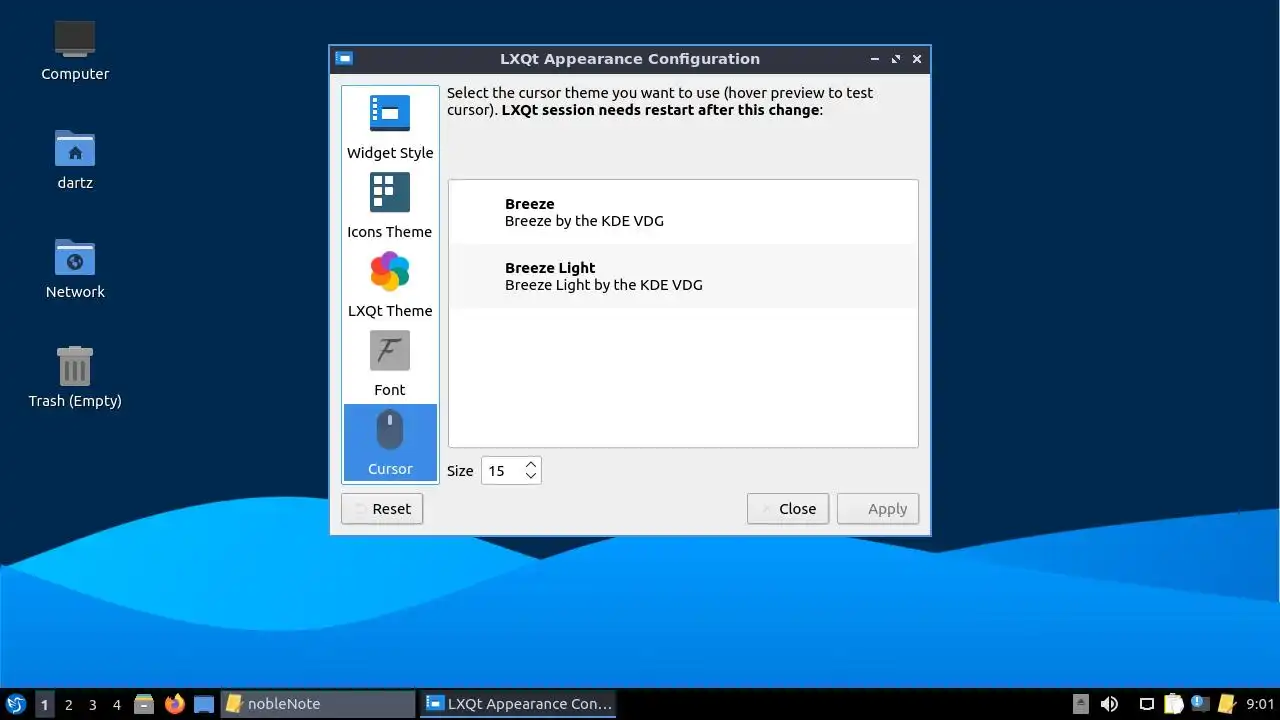Switch to virtual desktop 4
This screenshot has width=1280, height=720.
click(x=116, y=704)
